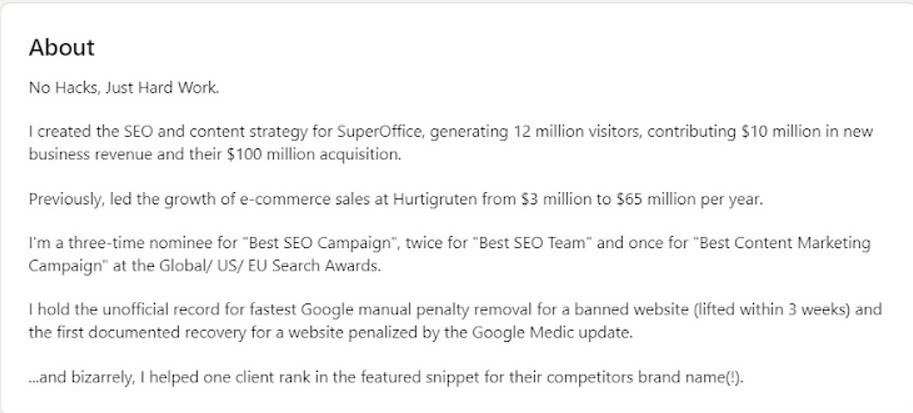Click the "$65 million per year" text
Screen dimensions: 913x413
click(694, 199)
